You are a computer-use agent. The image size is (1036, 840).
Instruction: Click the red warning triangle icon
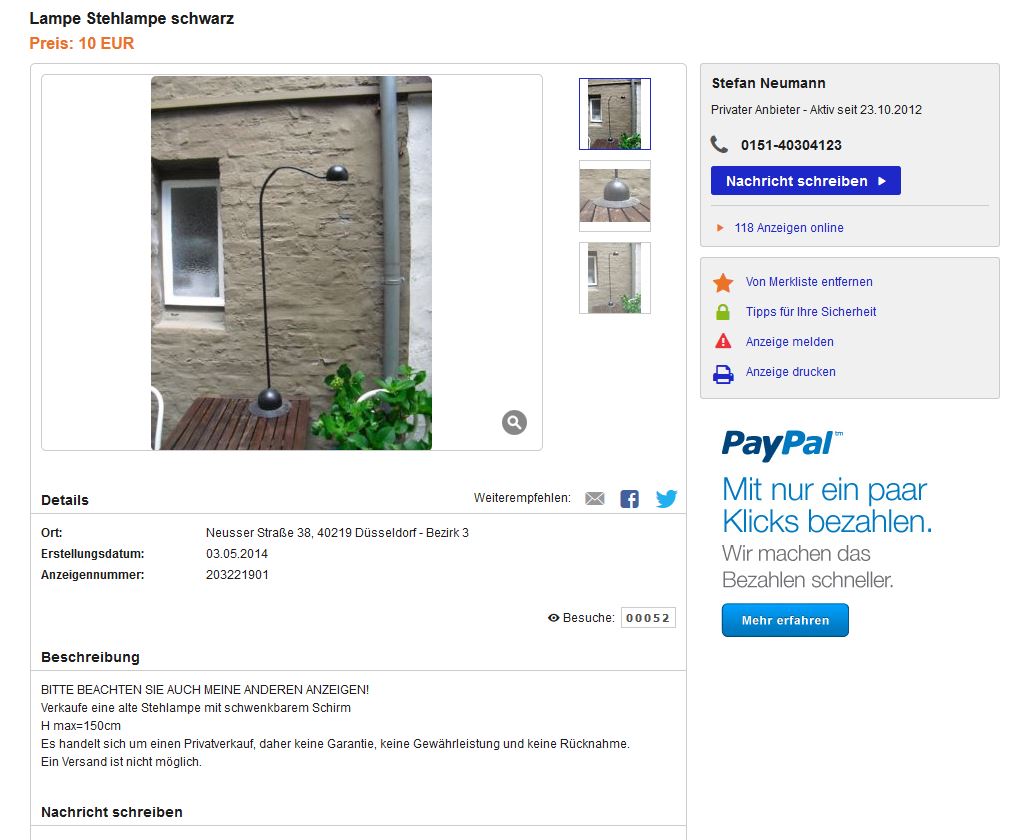pos(723,342)
